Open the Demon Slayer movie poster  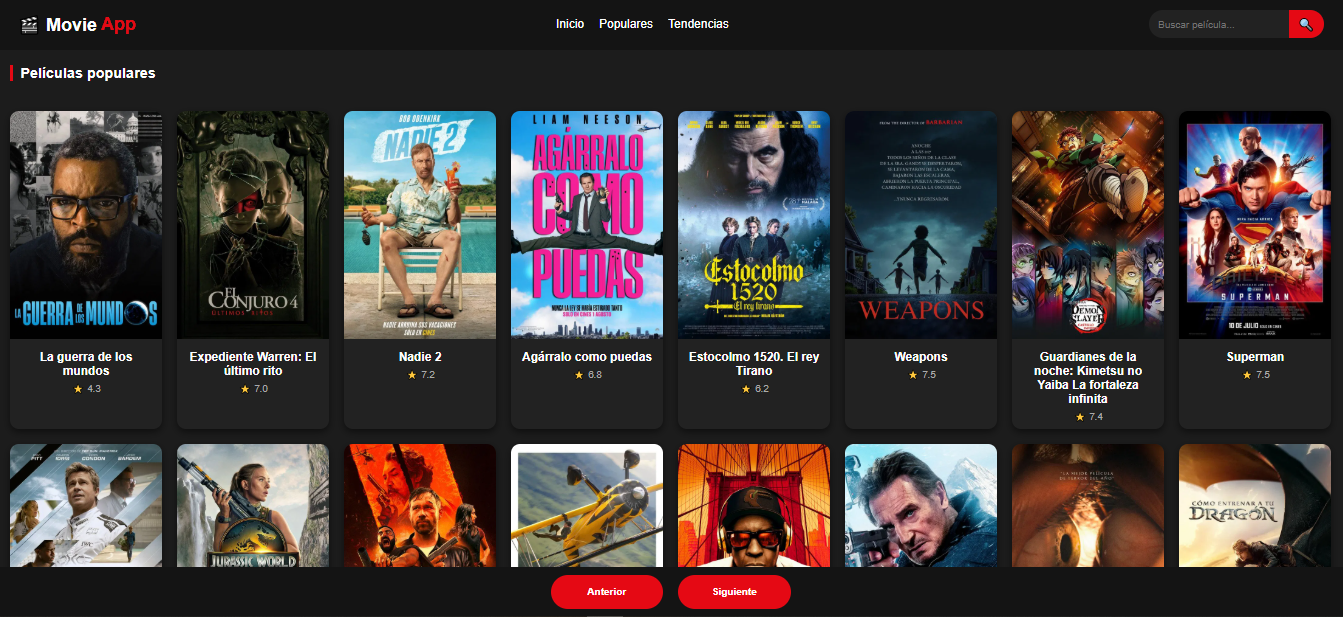pos(1088,225)
